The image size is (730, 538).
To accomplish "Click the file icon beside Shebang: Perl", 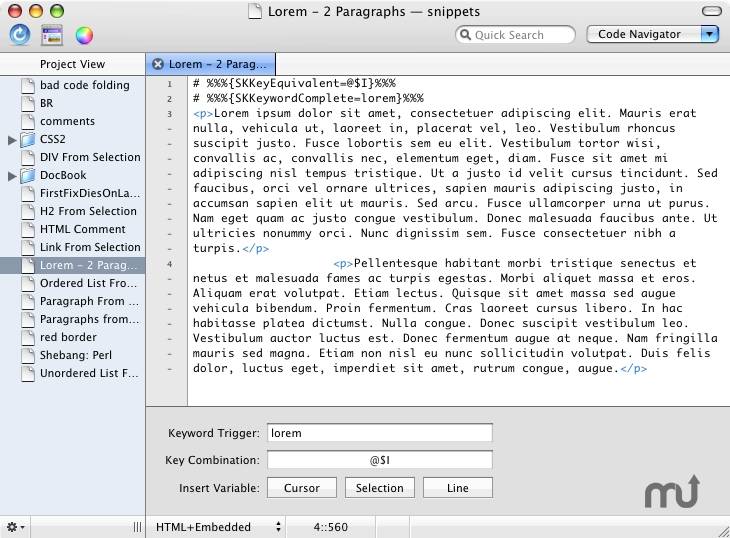I will pos(28,356).
